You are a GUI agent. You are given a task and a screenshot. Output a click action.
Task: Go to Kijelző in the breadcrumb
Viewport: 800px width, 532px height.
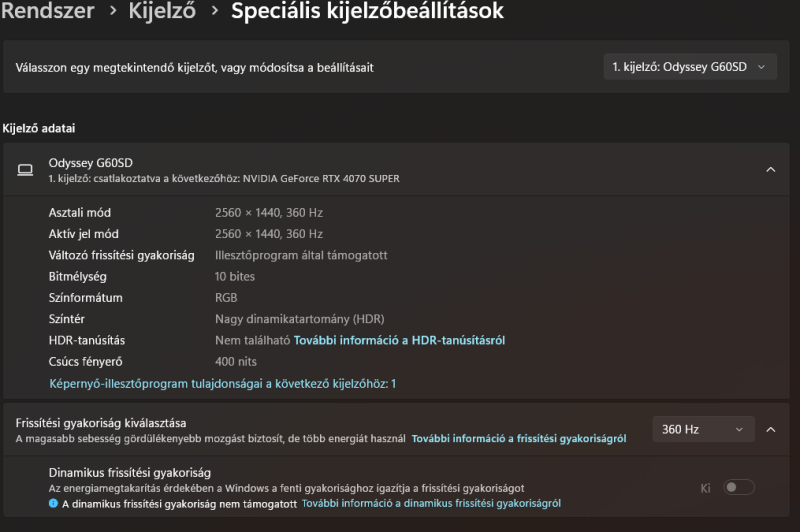162,11
